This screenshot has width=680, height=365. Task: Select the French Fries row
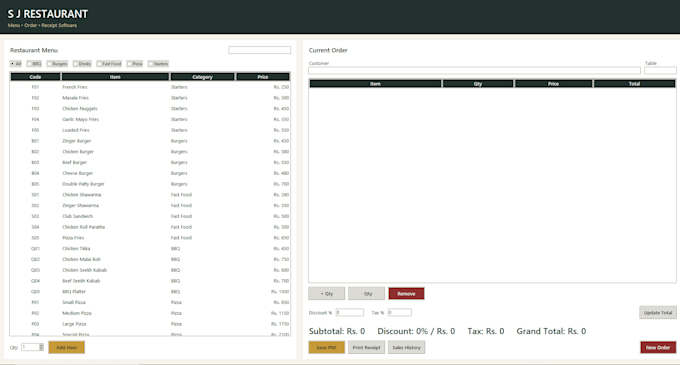coord(150,87)
